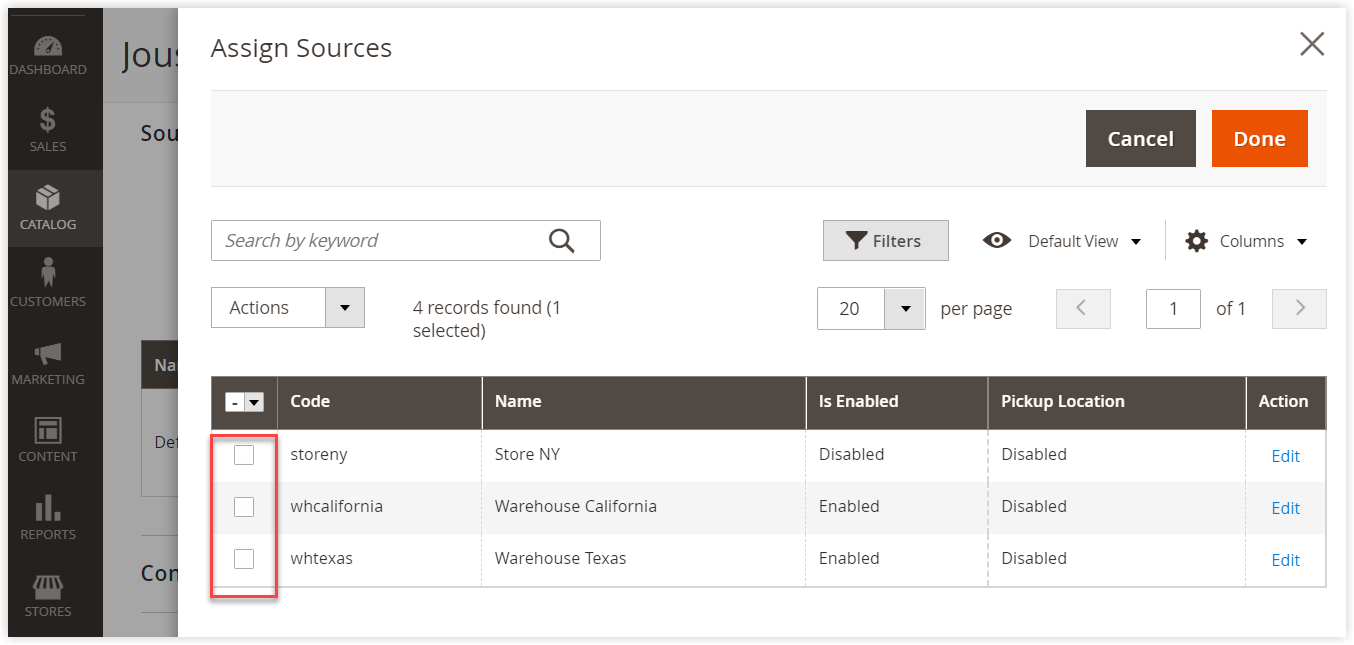Open the Dashboard section icon
The width and height of the screenshot is (1354, 645).
[48, 46]
